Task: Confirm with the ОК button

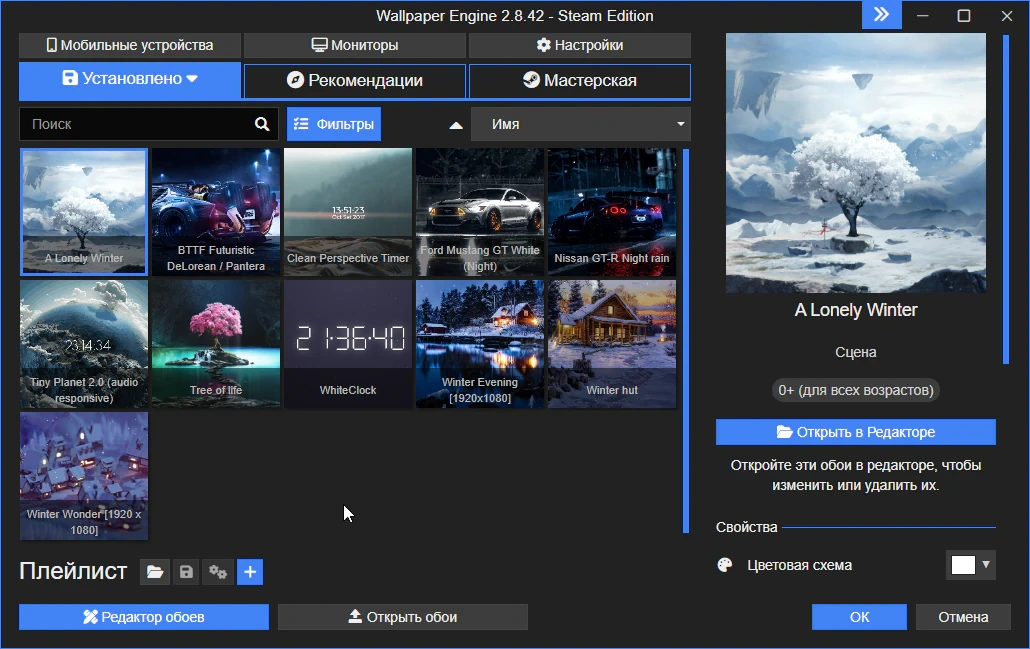Action: tap(859, 617)
